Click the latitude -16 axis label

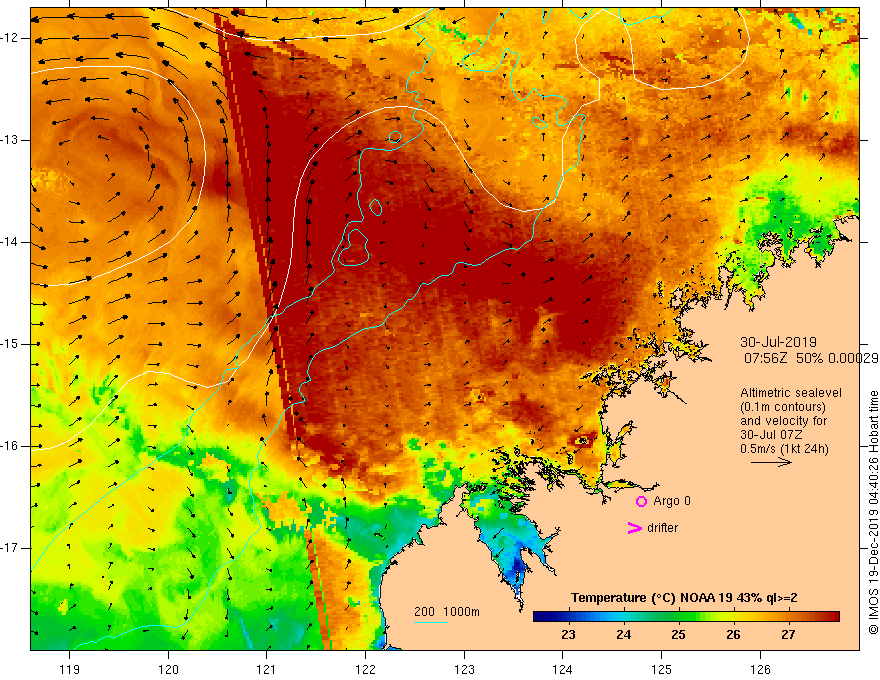coord(10,446)
